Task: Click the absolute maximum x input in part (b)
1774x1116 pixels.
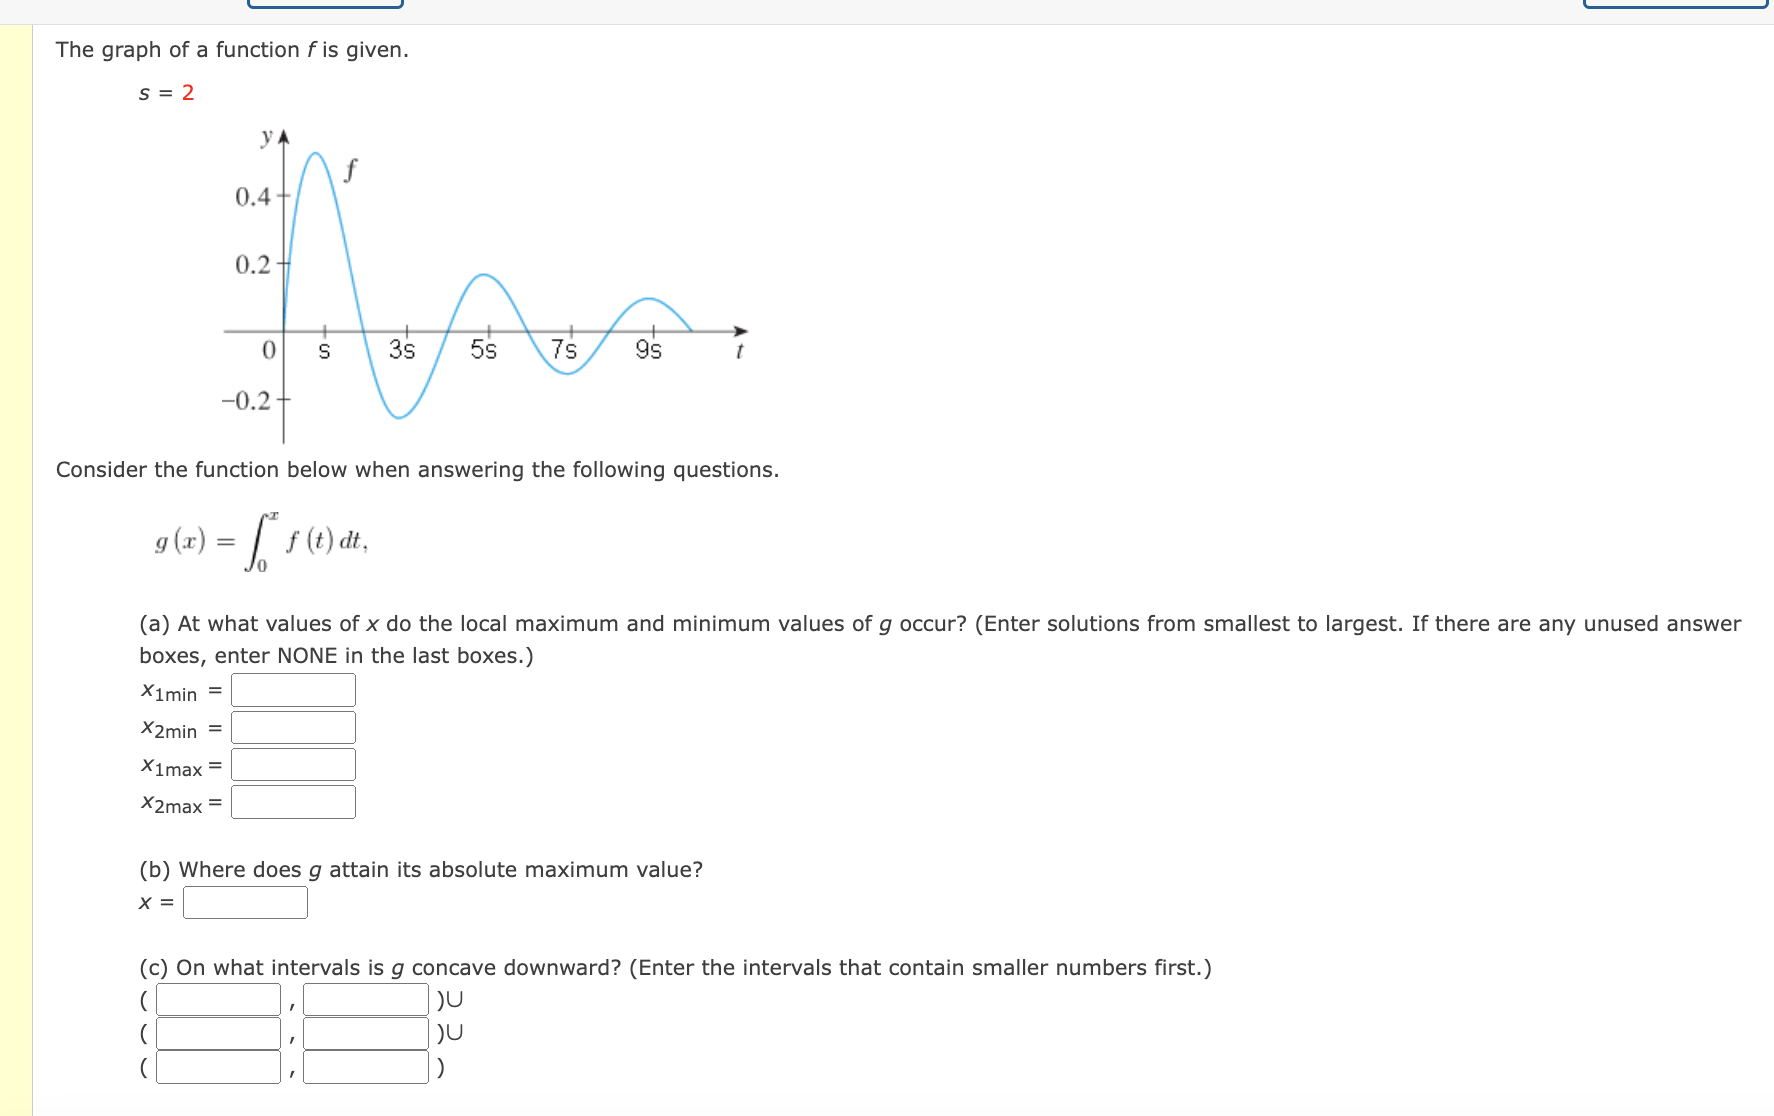Action: tap(245, 902)
